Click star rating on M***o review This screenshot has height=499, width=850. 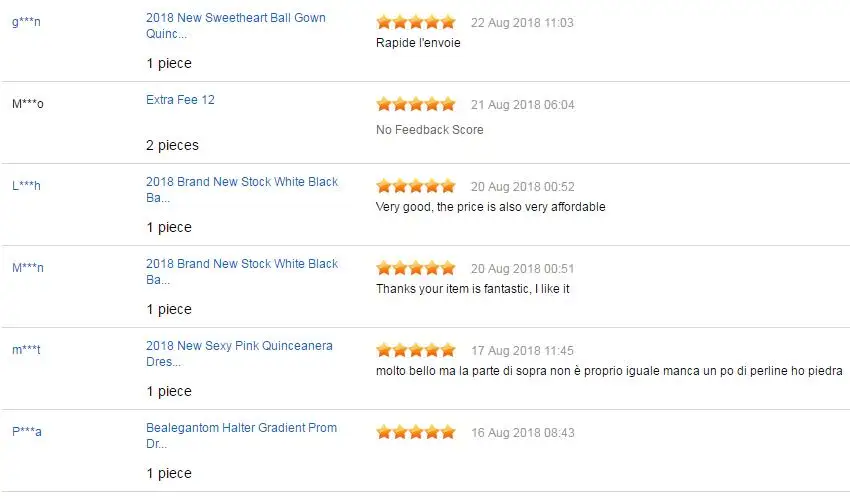(x=415, y=104)
